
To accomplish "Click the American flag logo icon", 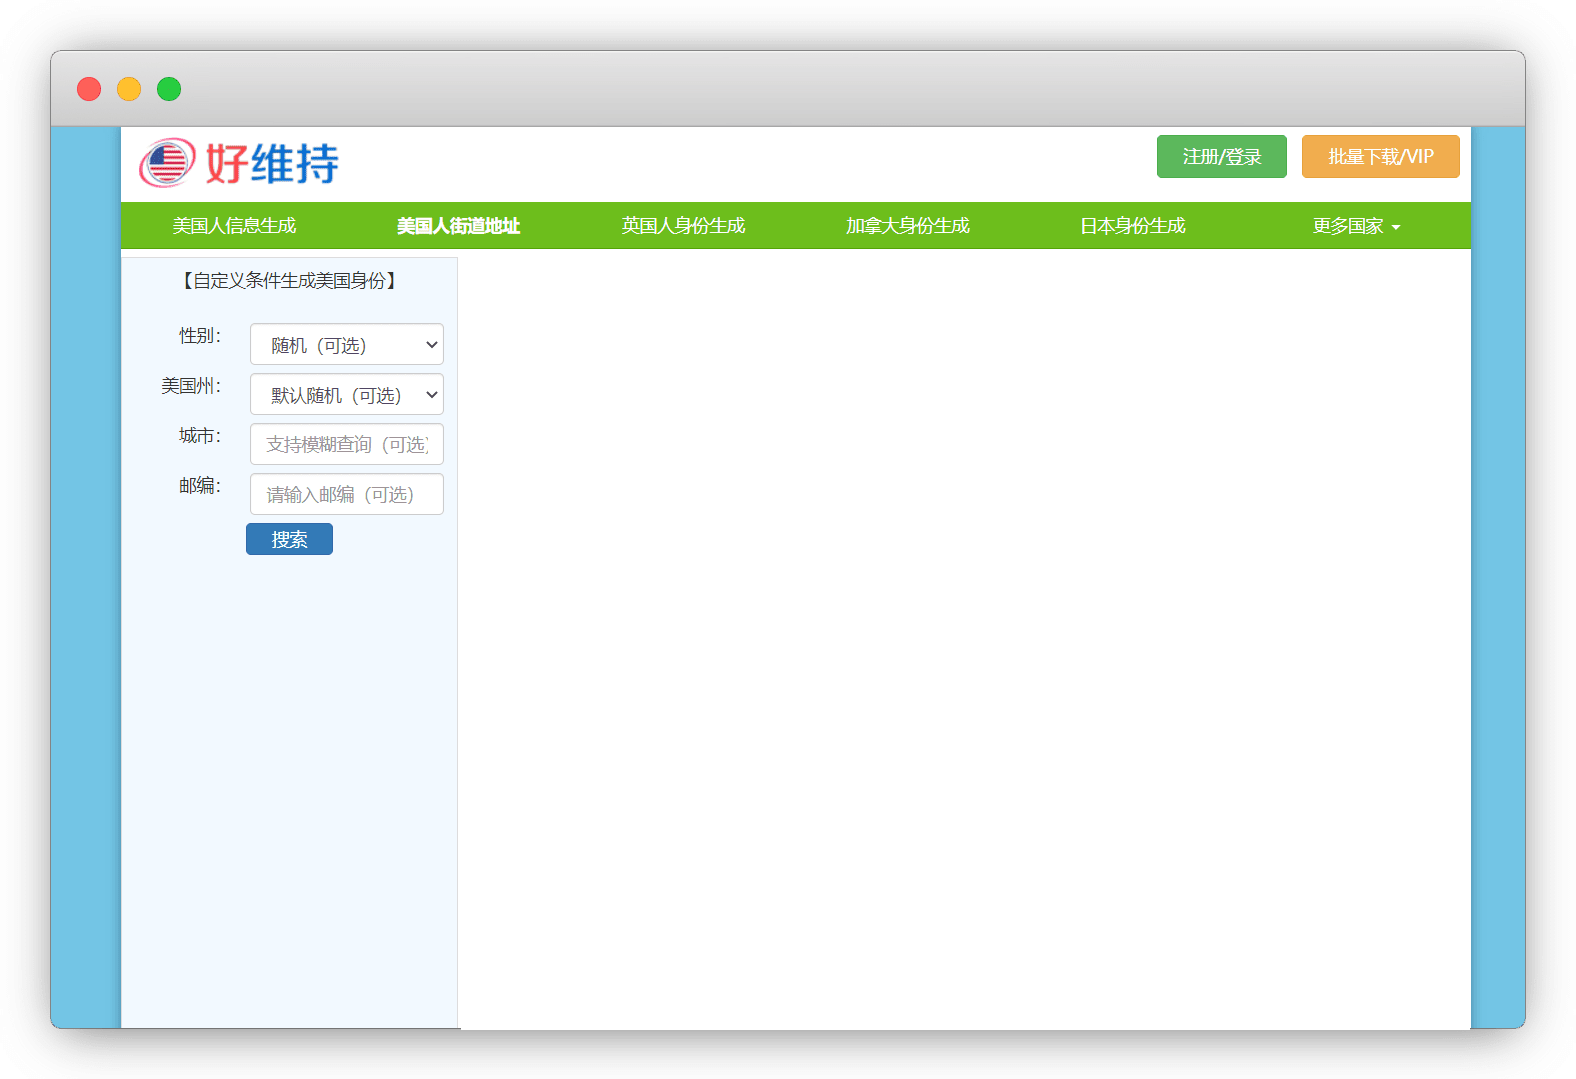I will [166, 162].
